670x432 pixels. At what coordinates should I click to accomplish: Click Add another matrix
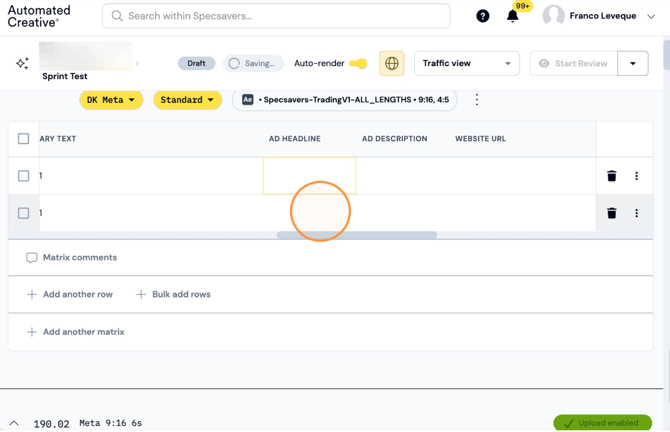click(76, 332)
